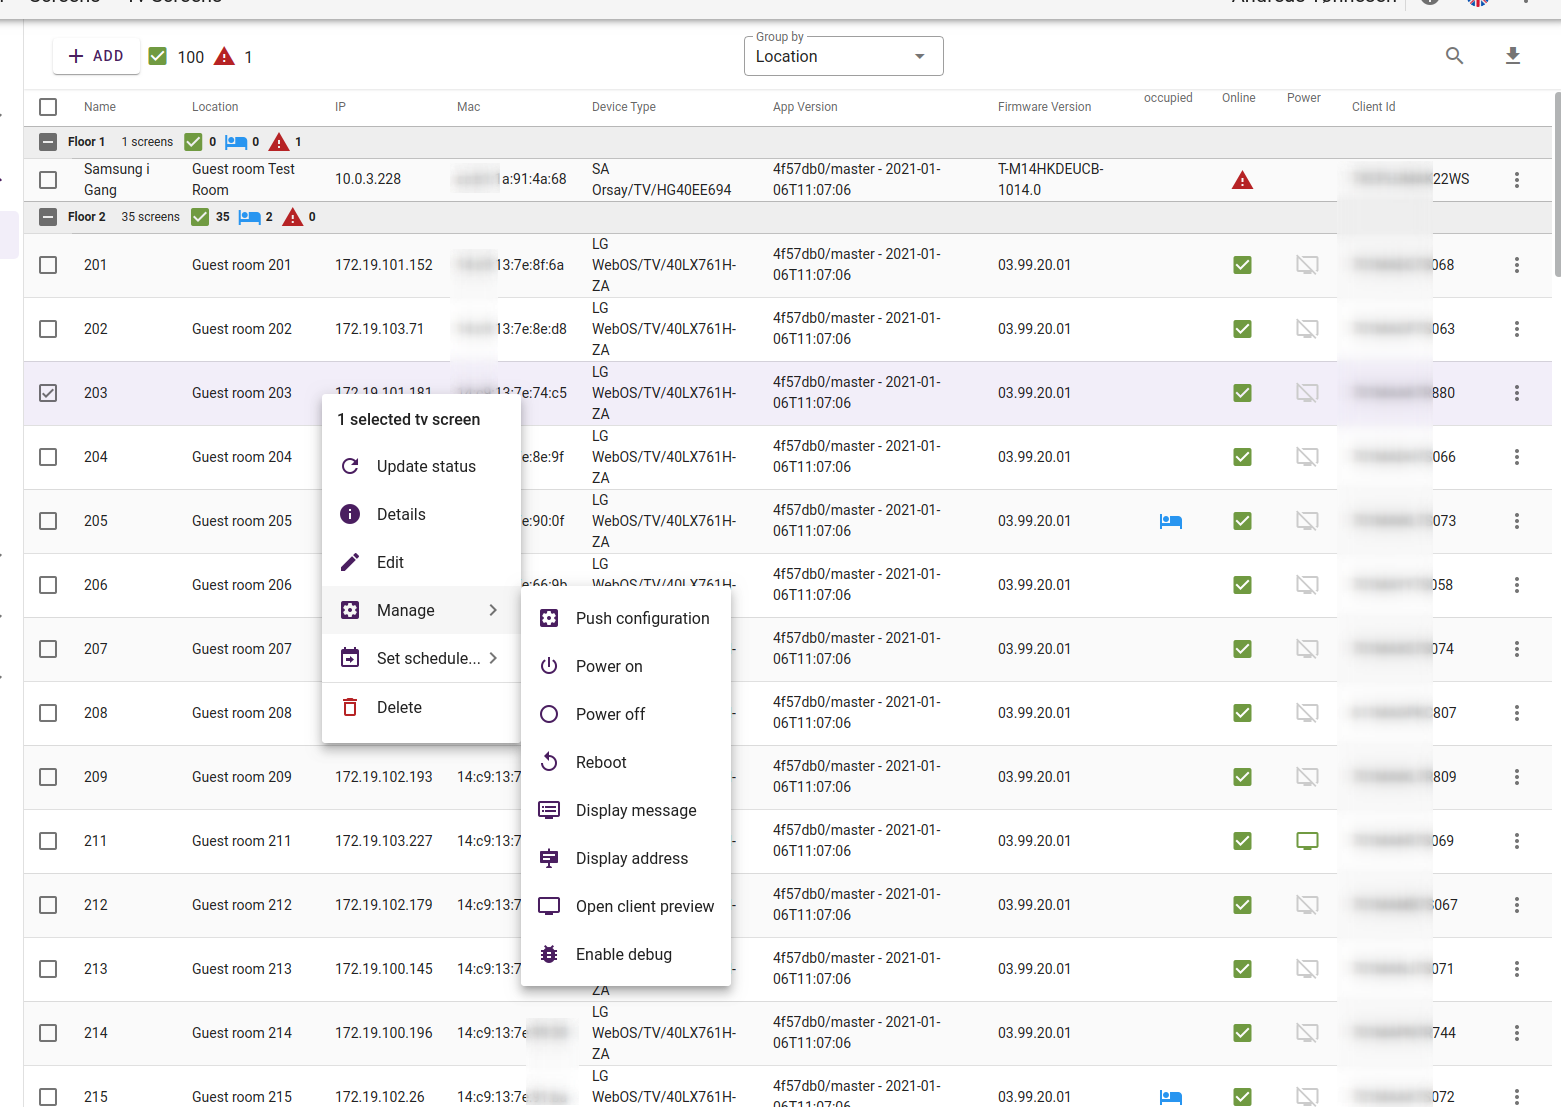Click the Delete trash icon

pyautogui.click(x=350, y=707)
